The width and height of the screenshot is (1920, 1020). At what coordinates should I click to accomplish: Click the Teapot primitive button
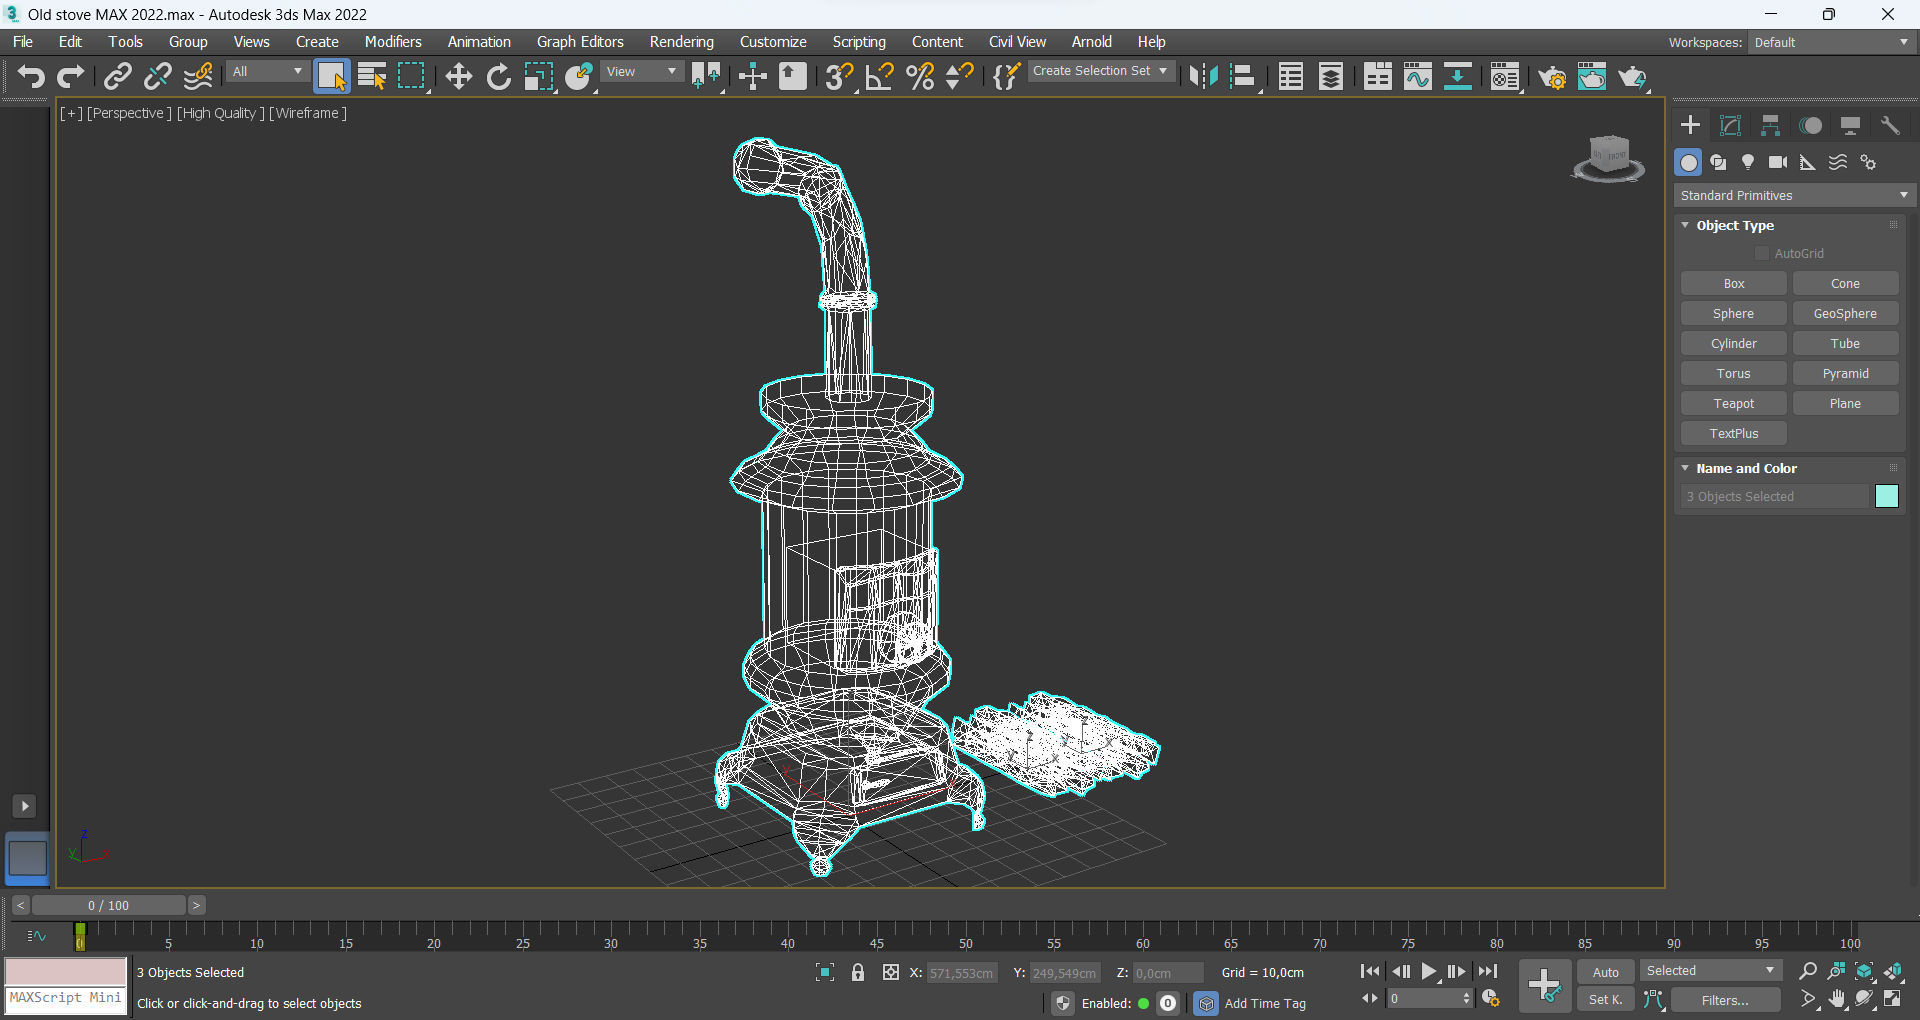tap(1733, 403)
